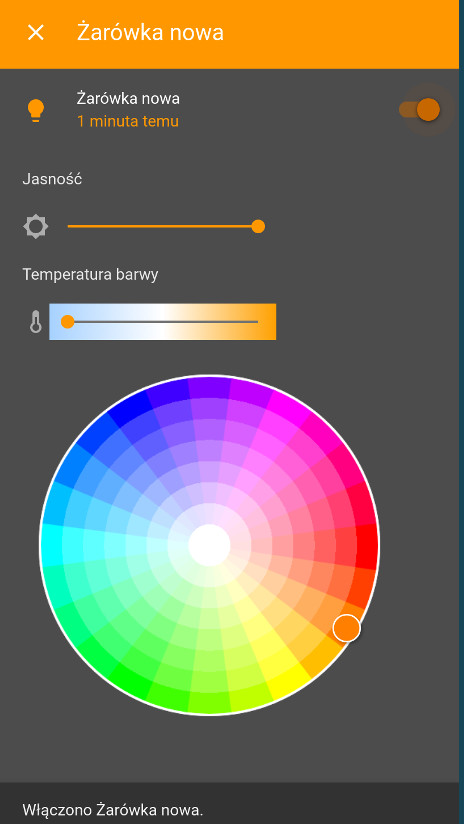The width and height of the screenshot is (464, 824).
Task: Click the orange color wheel selection marker
Action: pyautogui.click(x=347, y=627)
